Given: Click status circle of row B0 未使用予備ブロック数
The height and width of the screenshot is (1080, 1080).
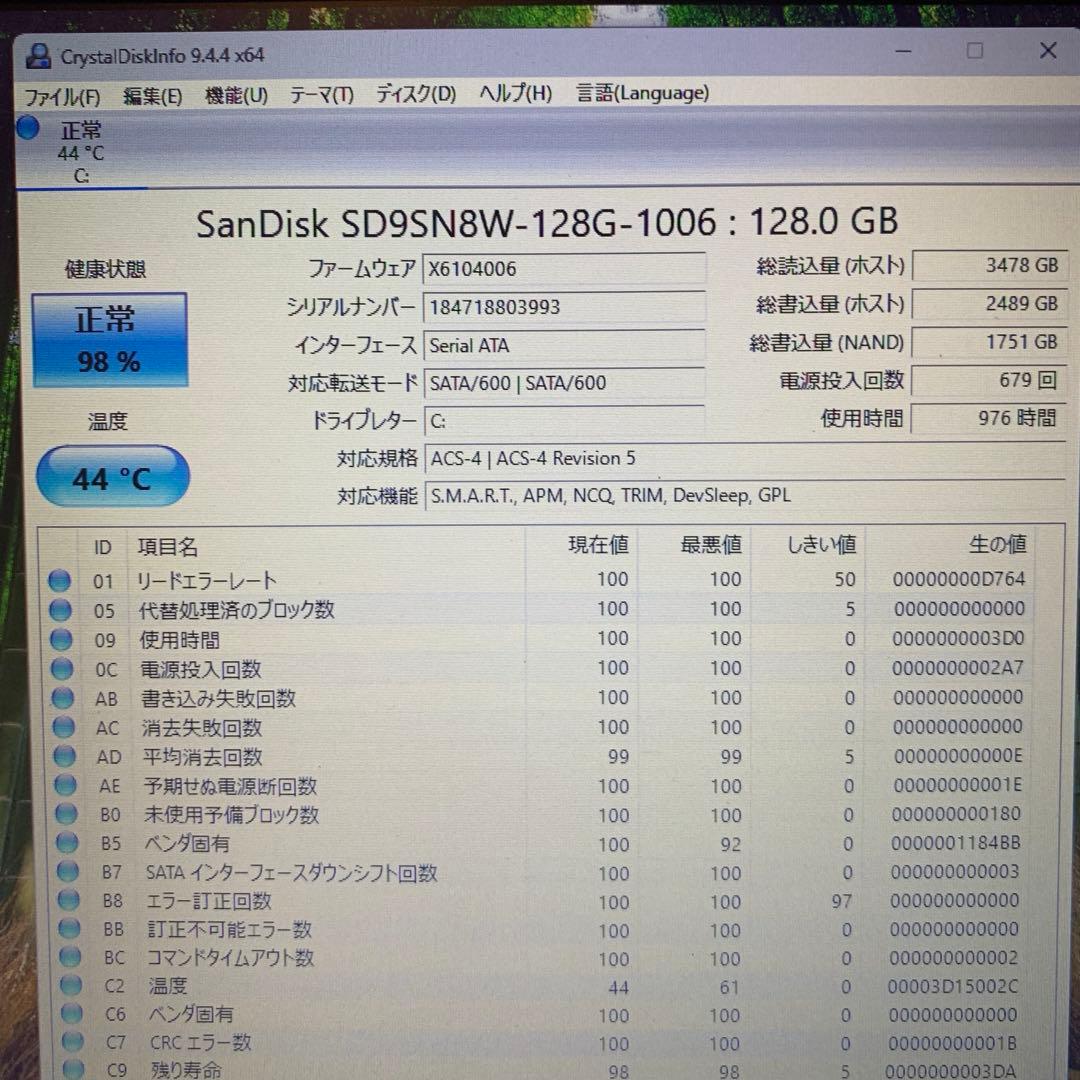Looking at the screenshot, I should coord(66,814).
